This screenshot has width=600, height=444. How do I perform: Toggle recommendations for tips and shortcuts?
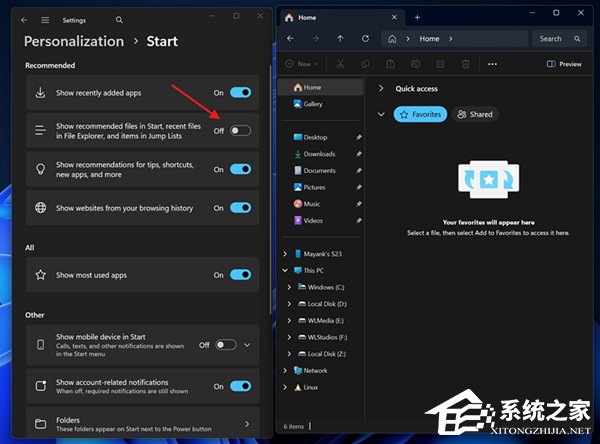pos(241,169)
